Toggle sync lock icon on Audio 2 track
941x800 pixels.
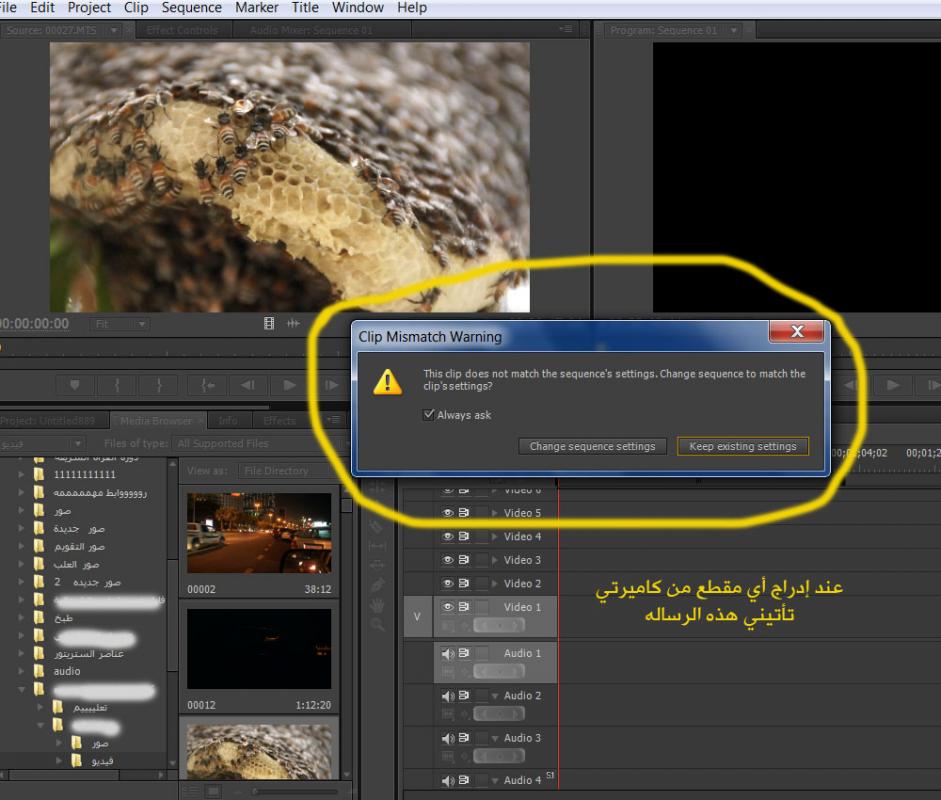(x=464, y=696)
